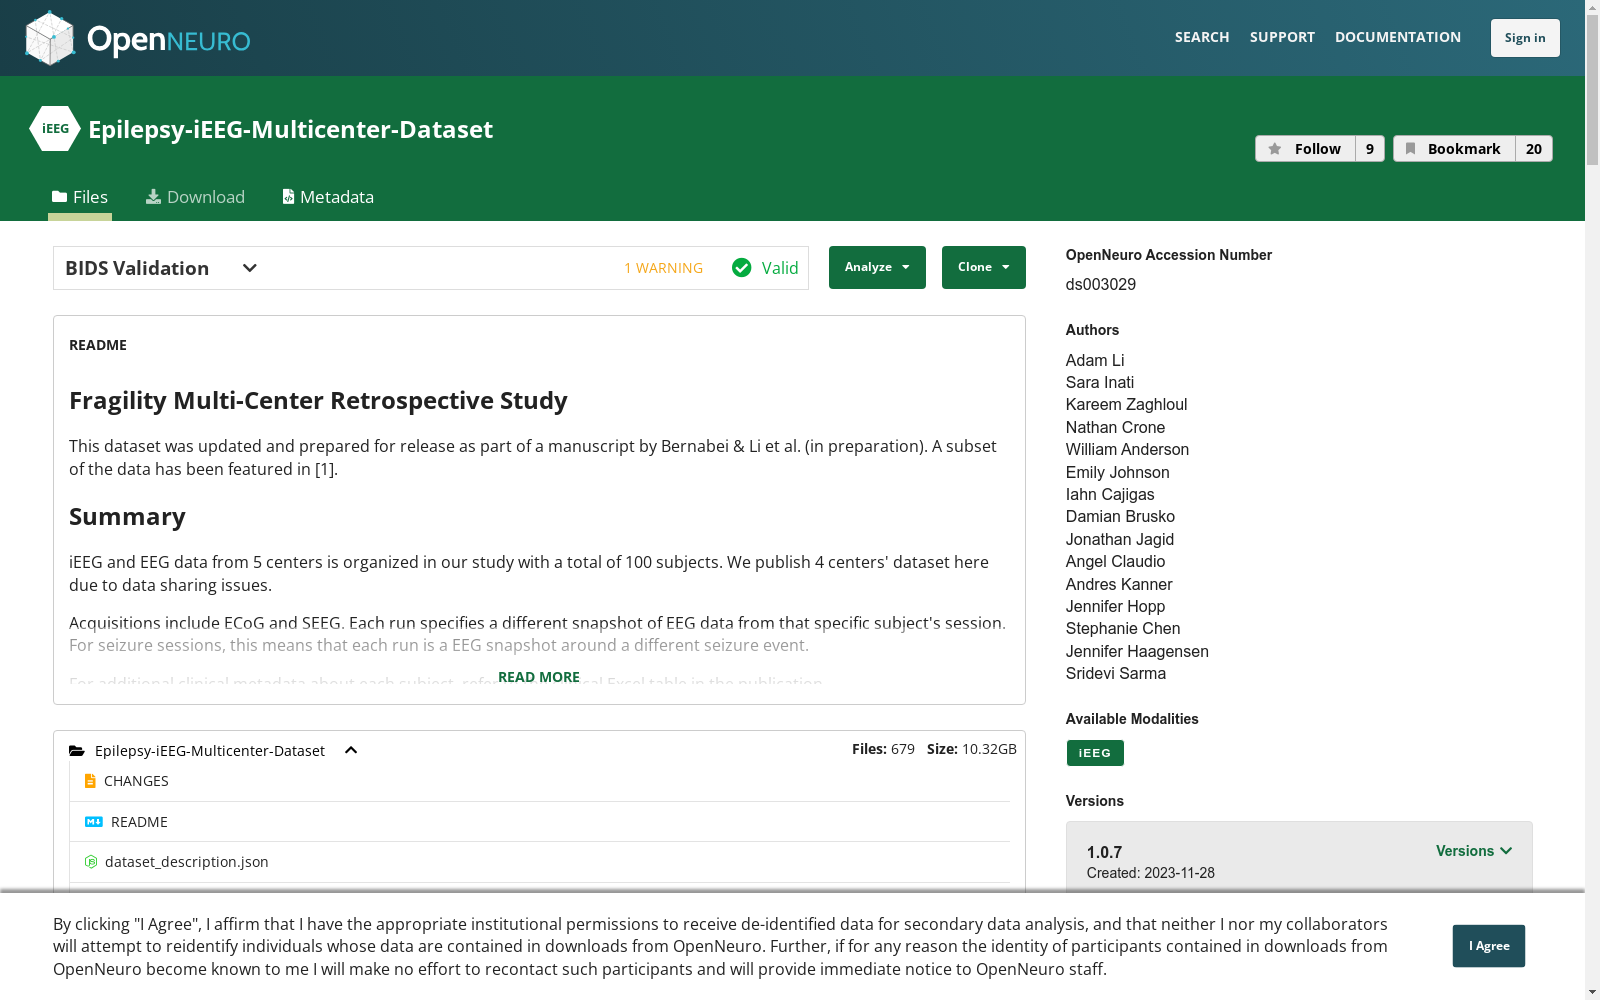Click the bookmark flag icon
The width and height of the screenshot is (1600, 1000).
1410,149
